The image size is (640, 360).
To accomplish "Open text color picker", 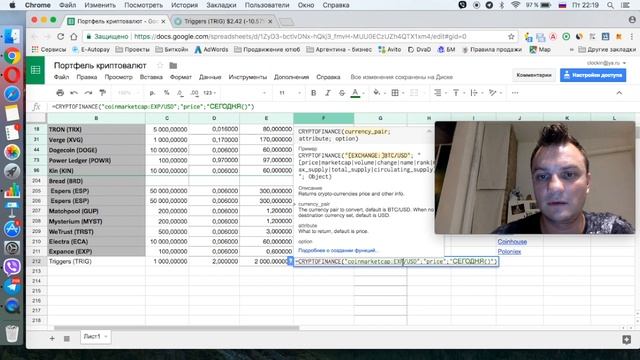I will pos(356,93).
